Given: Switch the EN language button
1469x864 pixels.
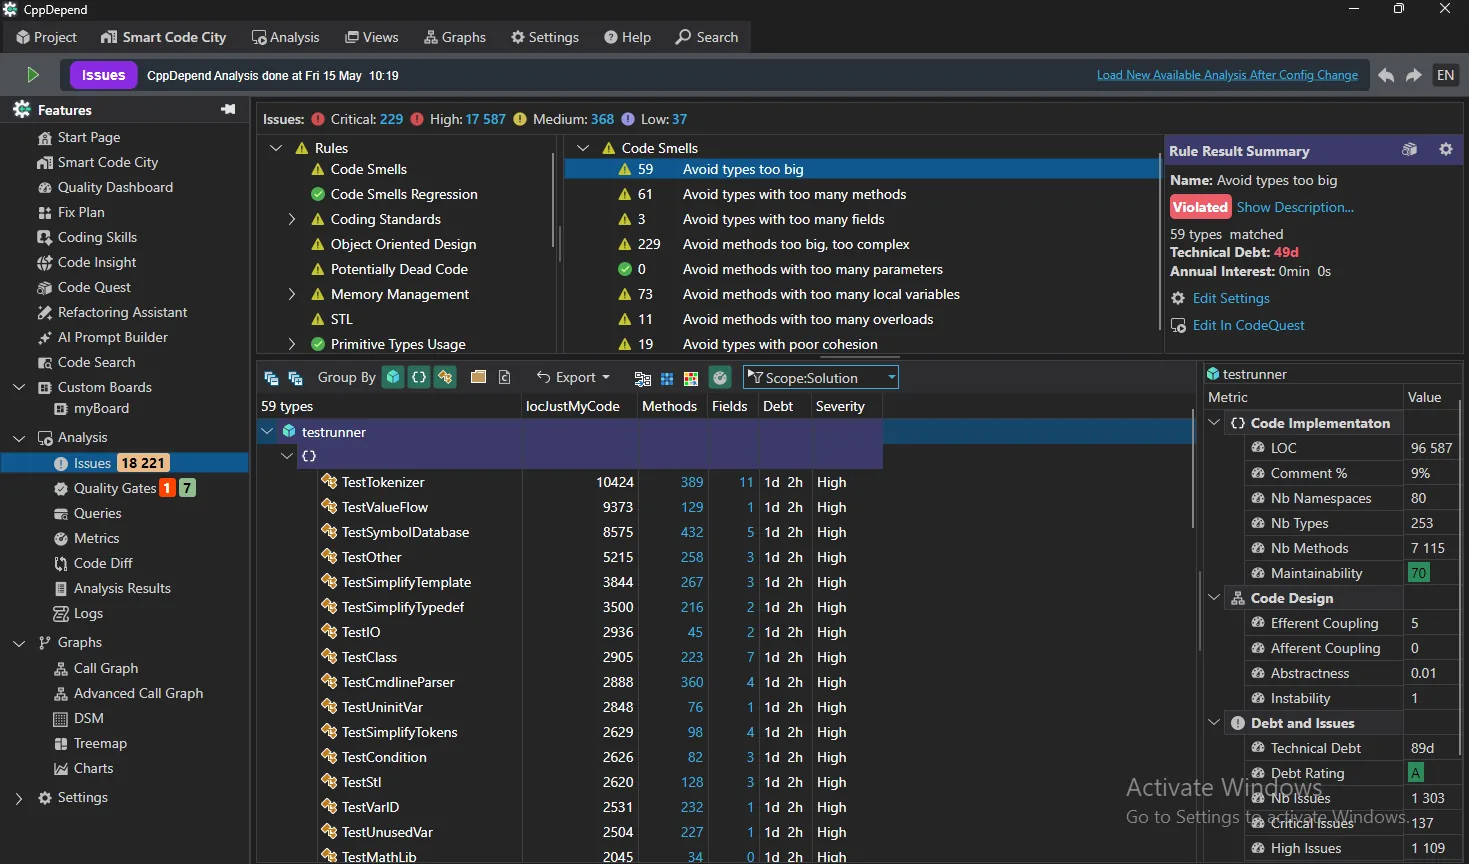Looking at the screenshot, I should tap(1446, 75).
